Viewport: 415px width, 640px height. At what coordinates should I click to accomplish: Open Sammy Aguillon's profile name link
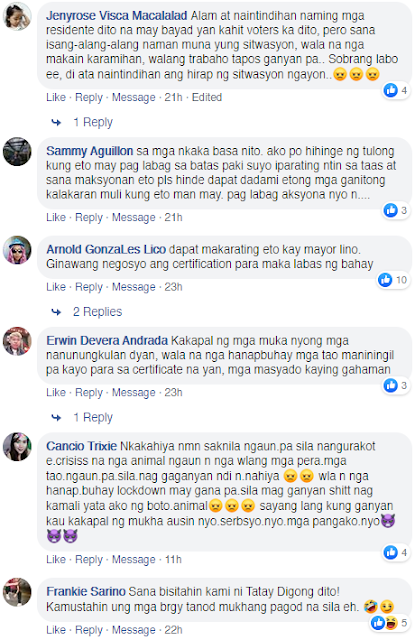[x=89, y=151]
